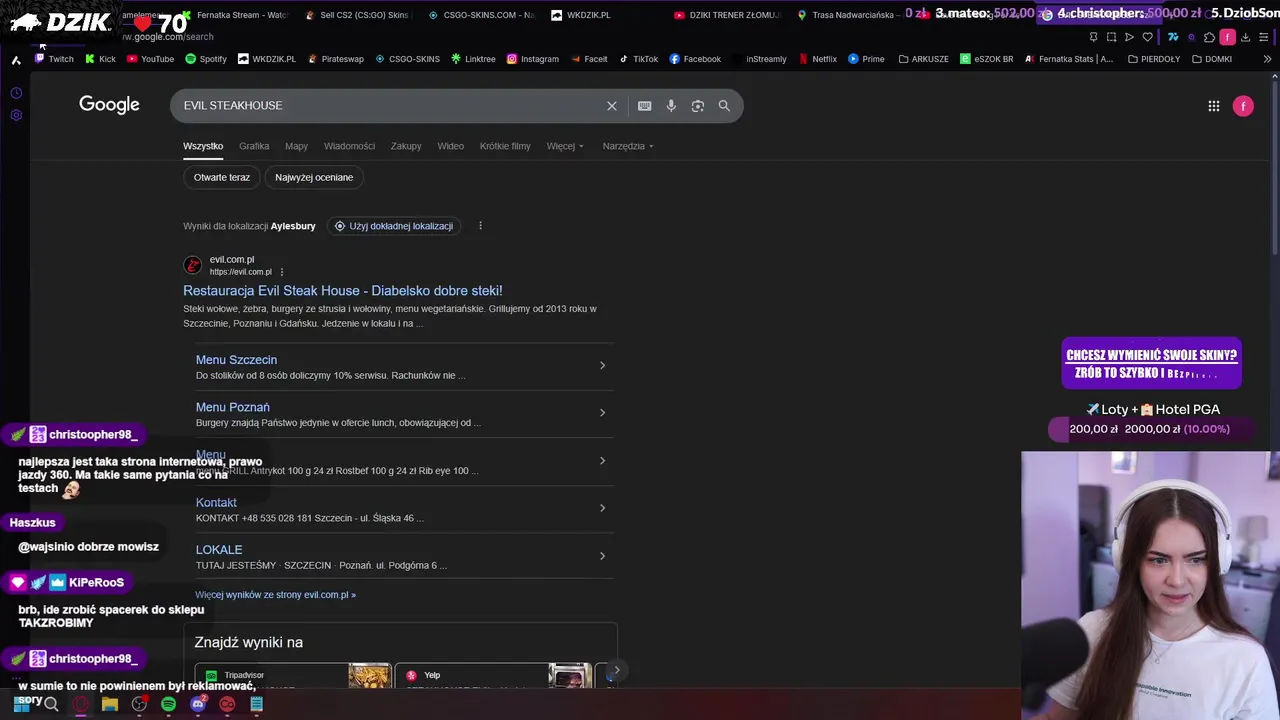Open OBS Studio from the taskbar
This screenshot has width=1280, height=720.
click(x=139, y=704)
